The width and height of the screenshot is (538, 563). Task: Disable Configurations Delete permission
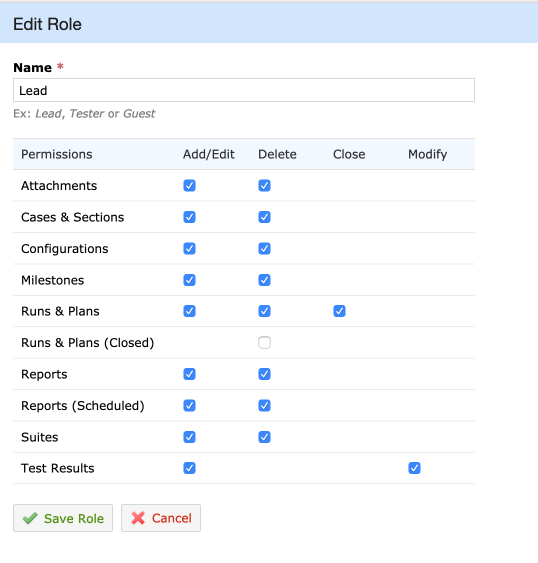tap(264, 248)
